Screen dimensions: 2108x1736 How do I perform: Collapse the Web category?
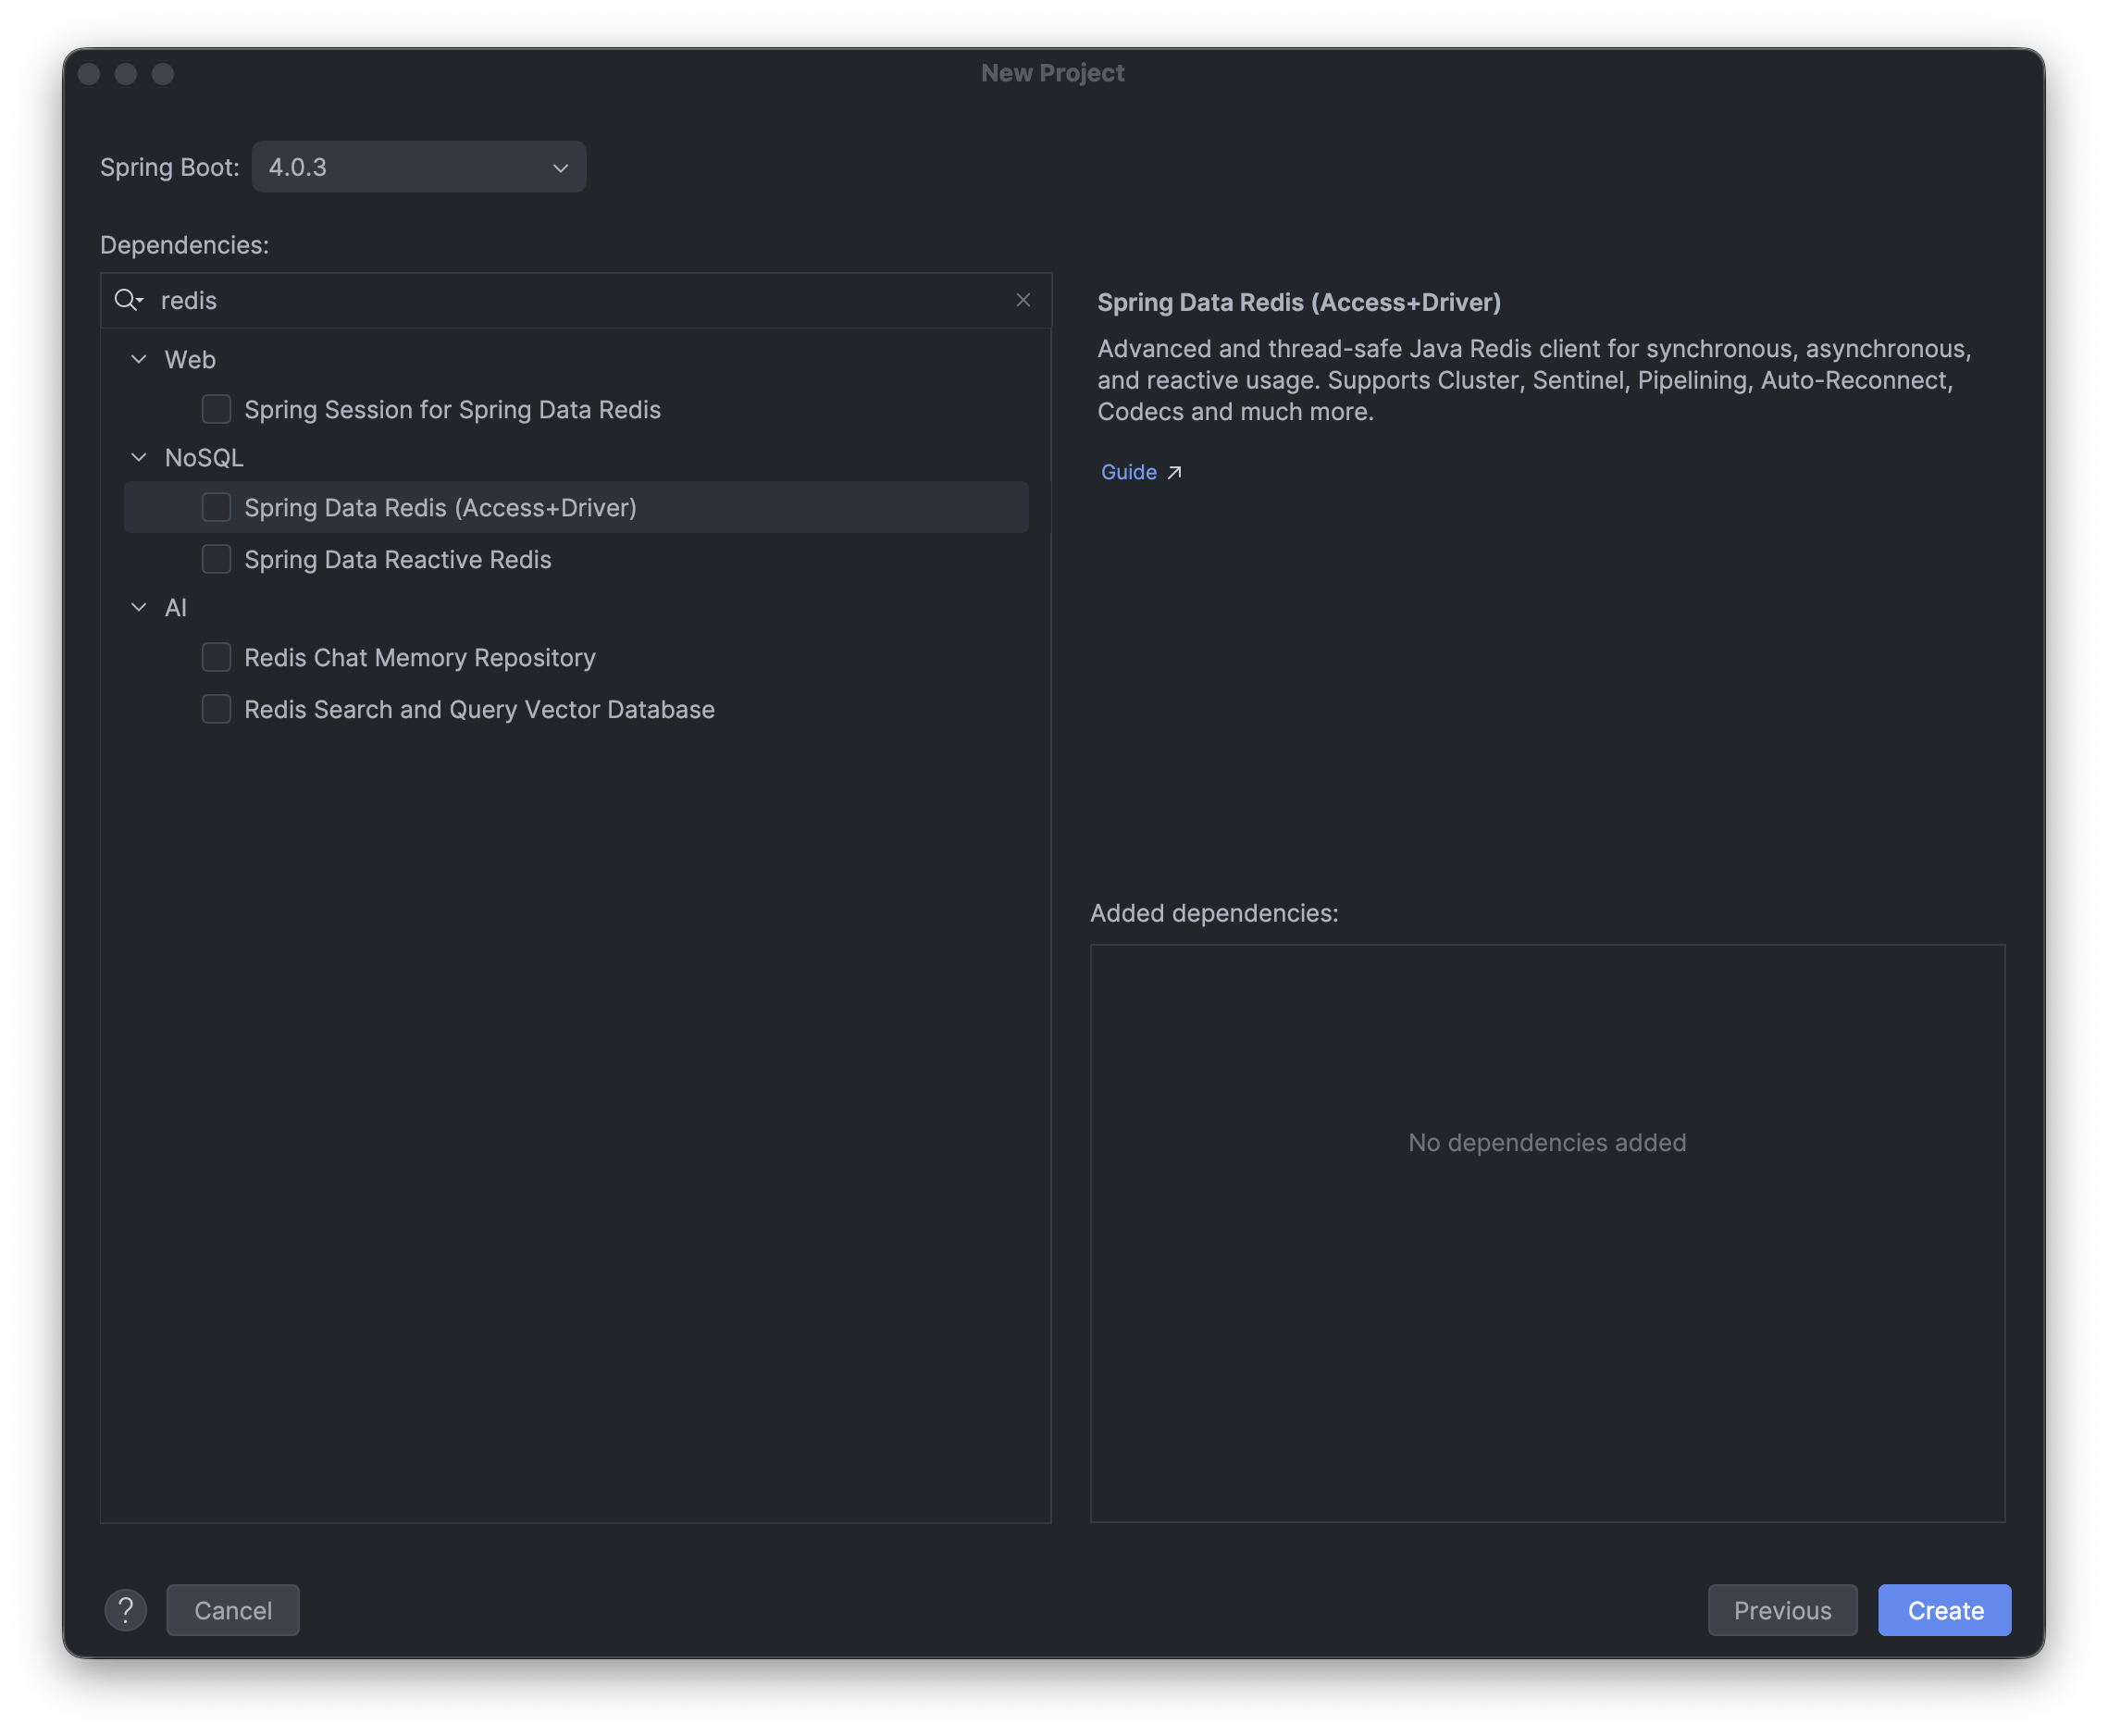click(139, 360)
